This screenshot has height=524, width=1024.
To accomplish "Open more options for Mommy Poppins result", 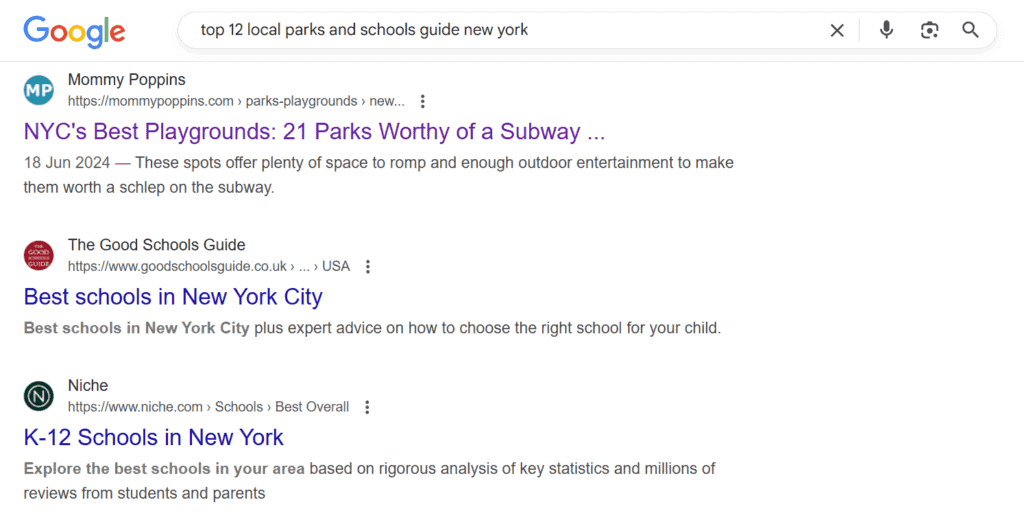I will (423, 101).
